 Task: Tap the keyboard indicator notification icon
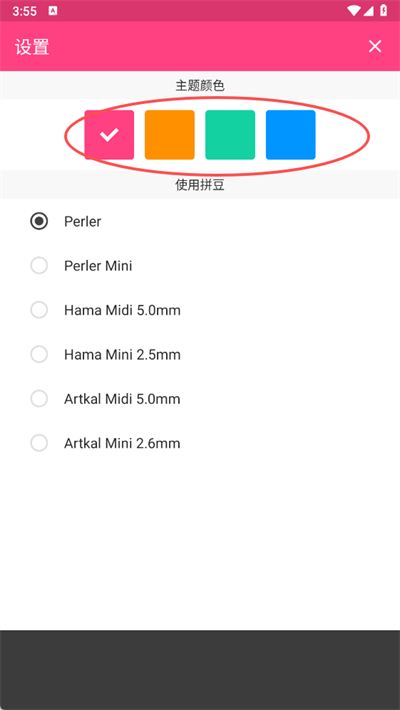(53, 11)
